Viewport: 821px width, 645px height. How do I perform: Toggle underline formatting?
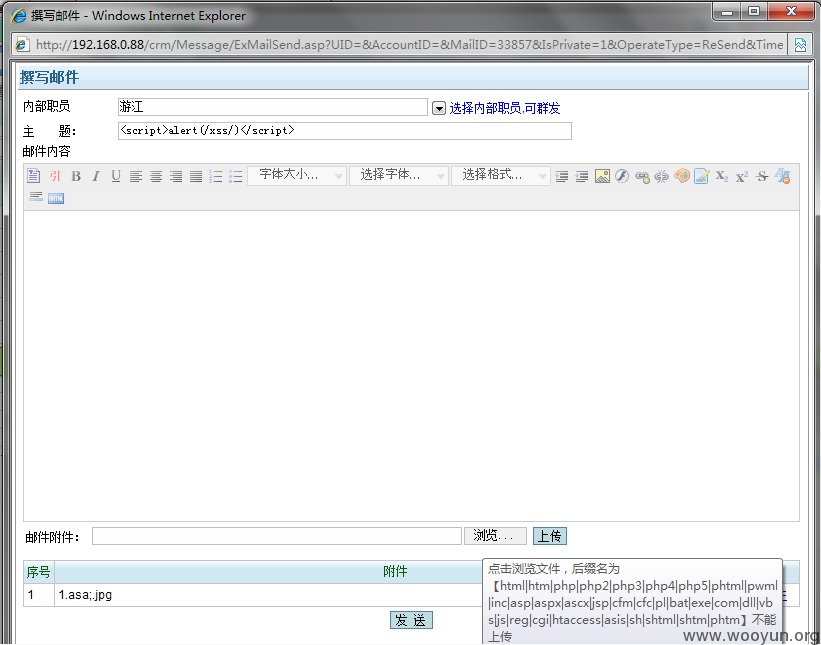116,176
